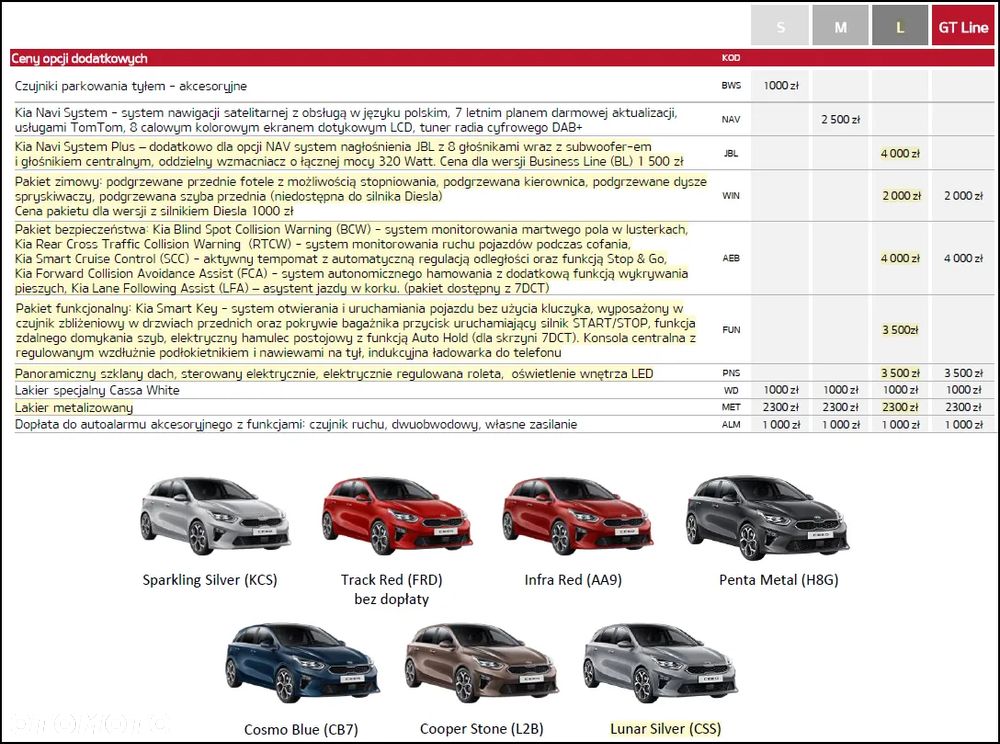The height and width of the screenshot is (744, 1000).
Task: Click the Cooper Stone car image
Action: click(482, 663)
